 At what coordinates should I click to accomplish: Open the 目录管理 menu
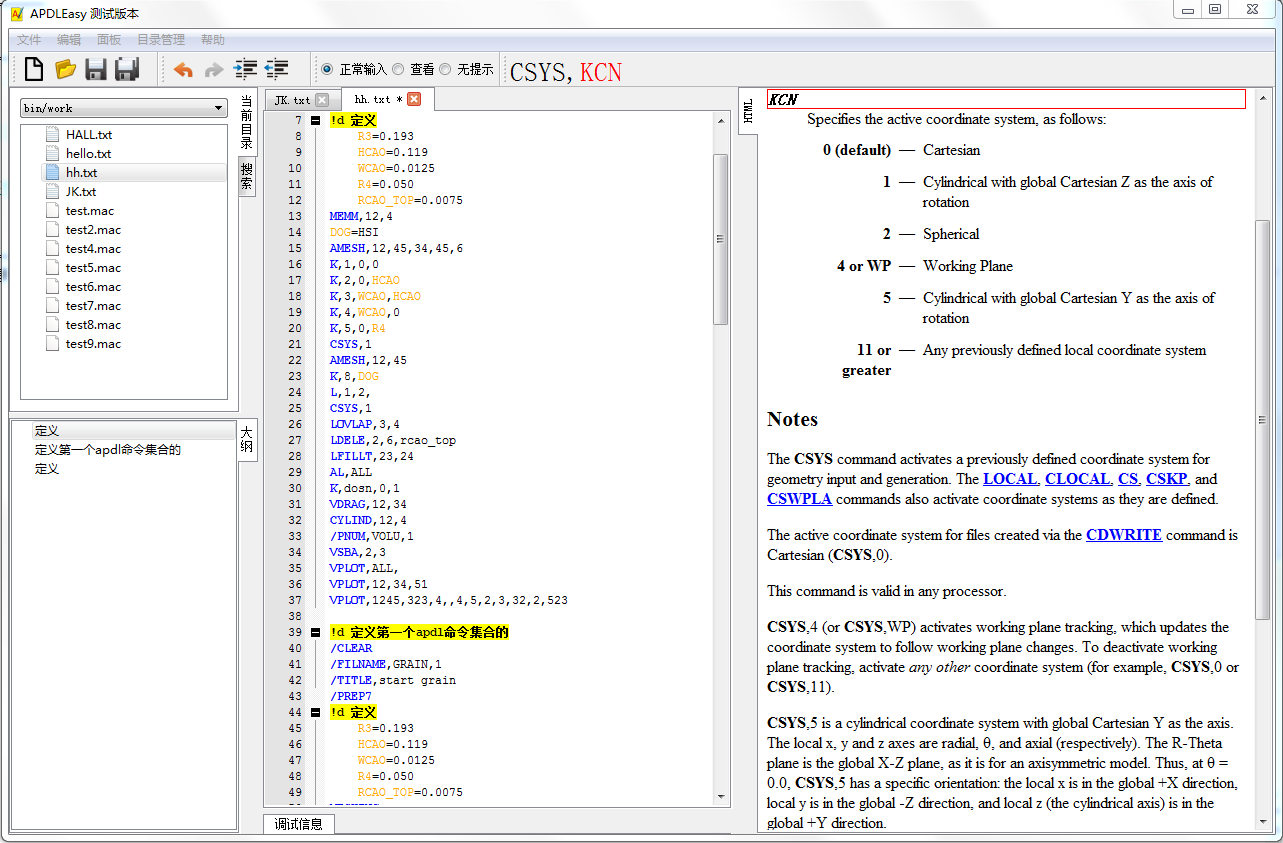[161, 40]
